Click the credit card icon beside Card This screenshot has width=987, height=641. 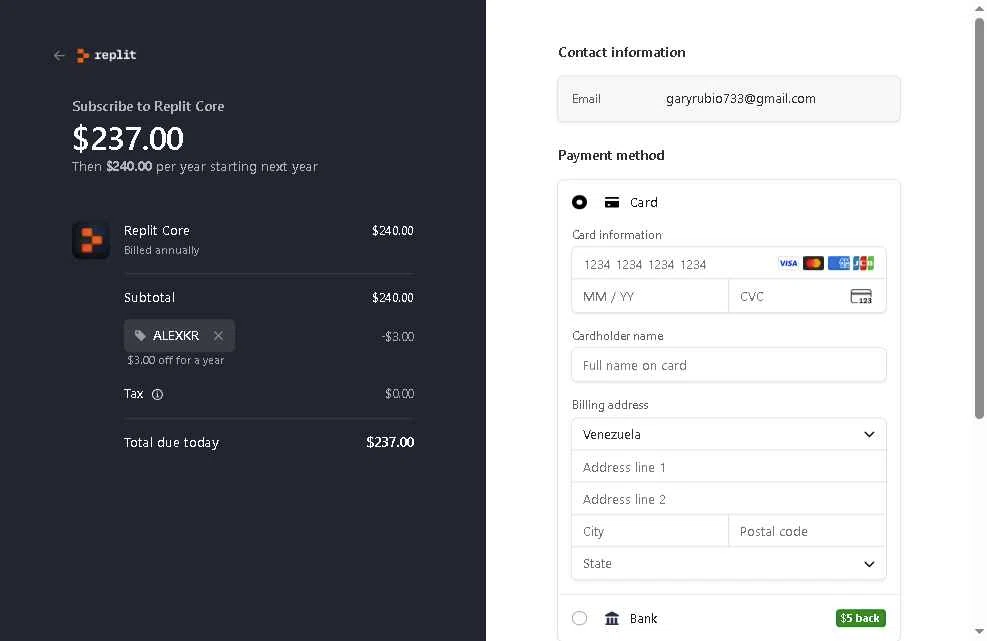pos(612,202)
